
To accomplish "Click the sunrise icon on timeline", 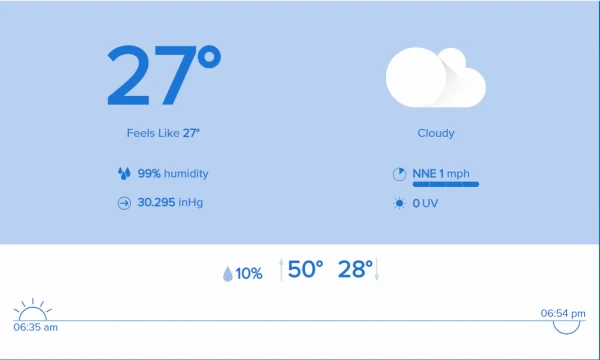I will coord(33,310).
